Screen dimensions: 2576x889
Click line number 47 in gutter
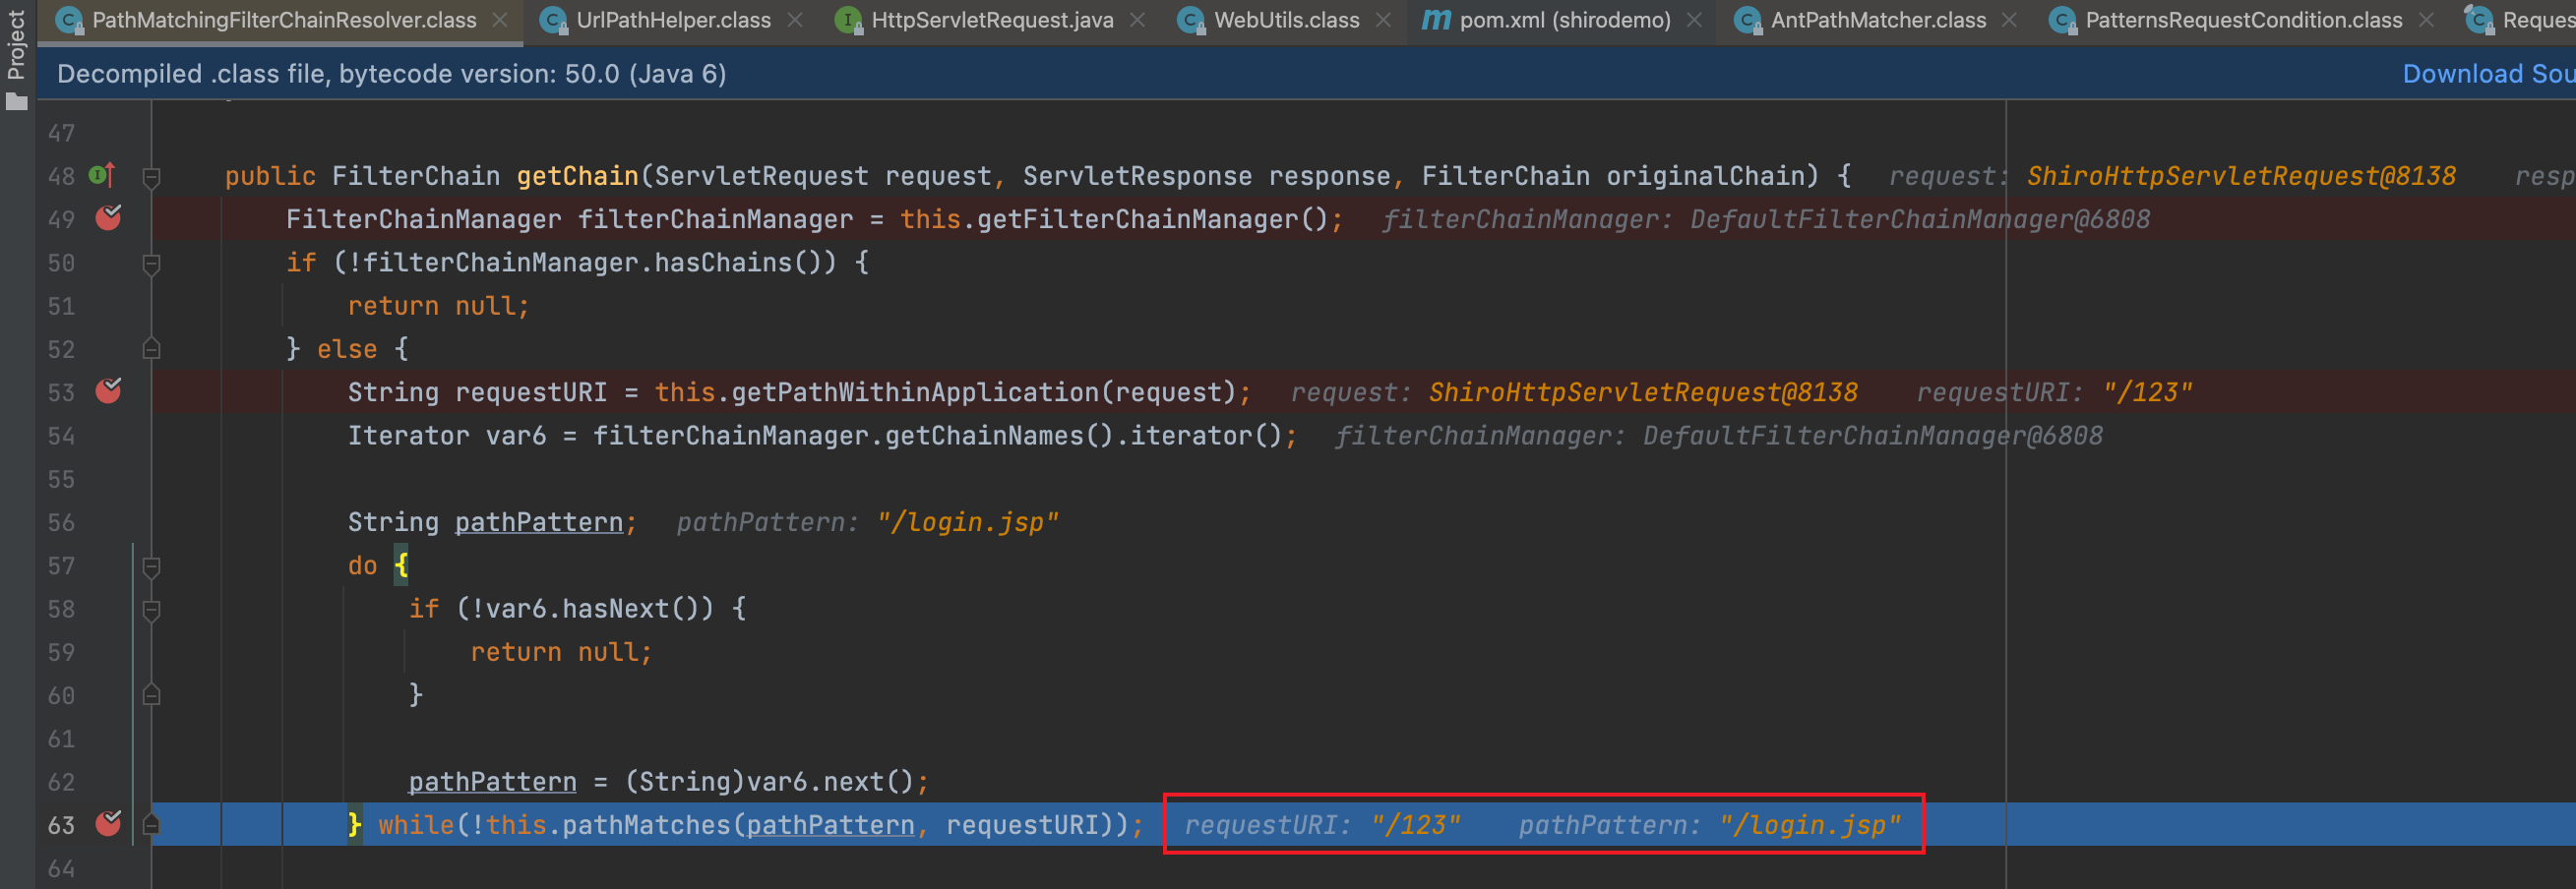(61, 133)
